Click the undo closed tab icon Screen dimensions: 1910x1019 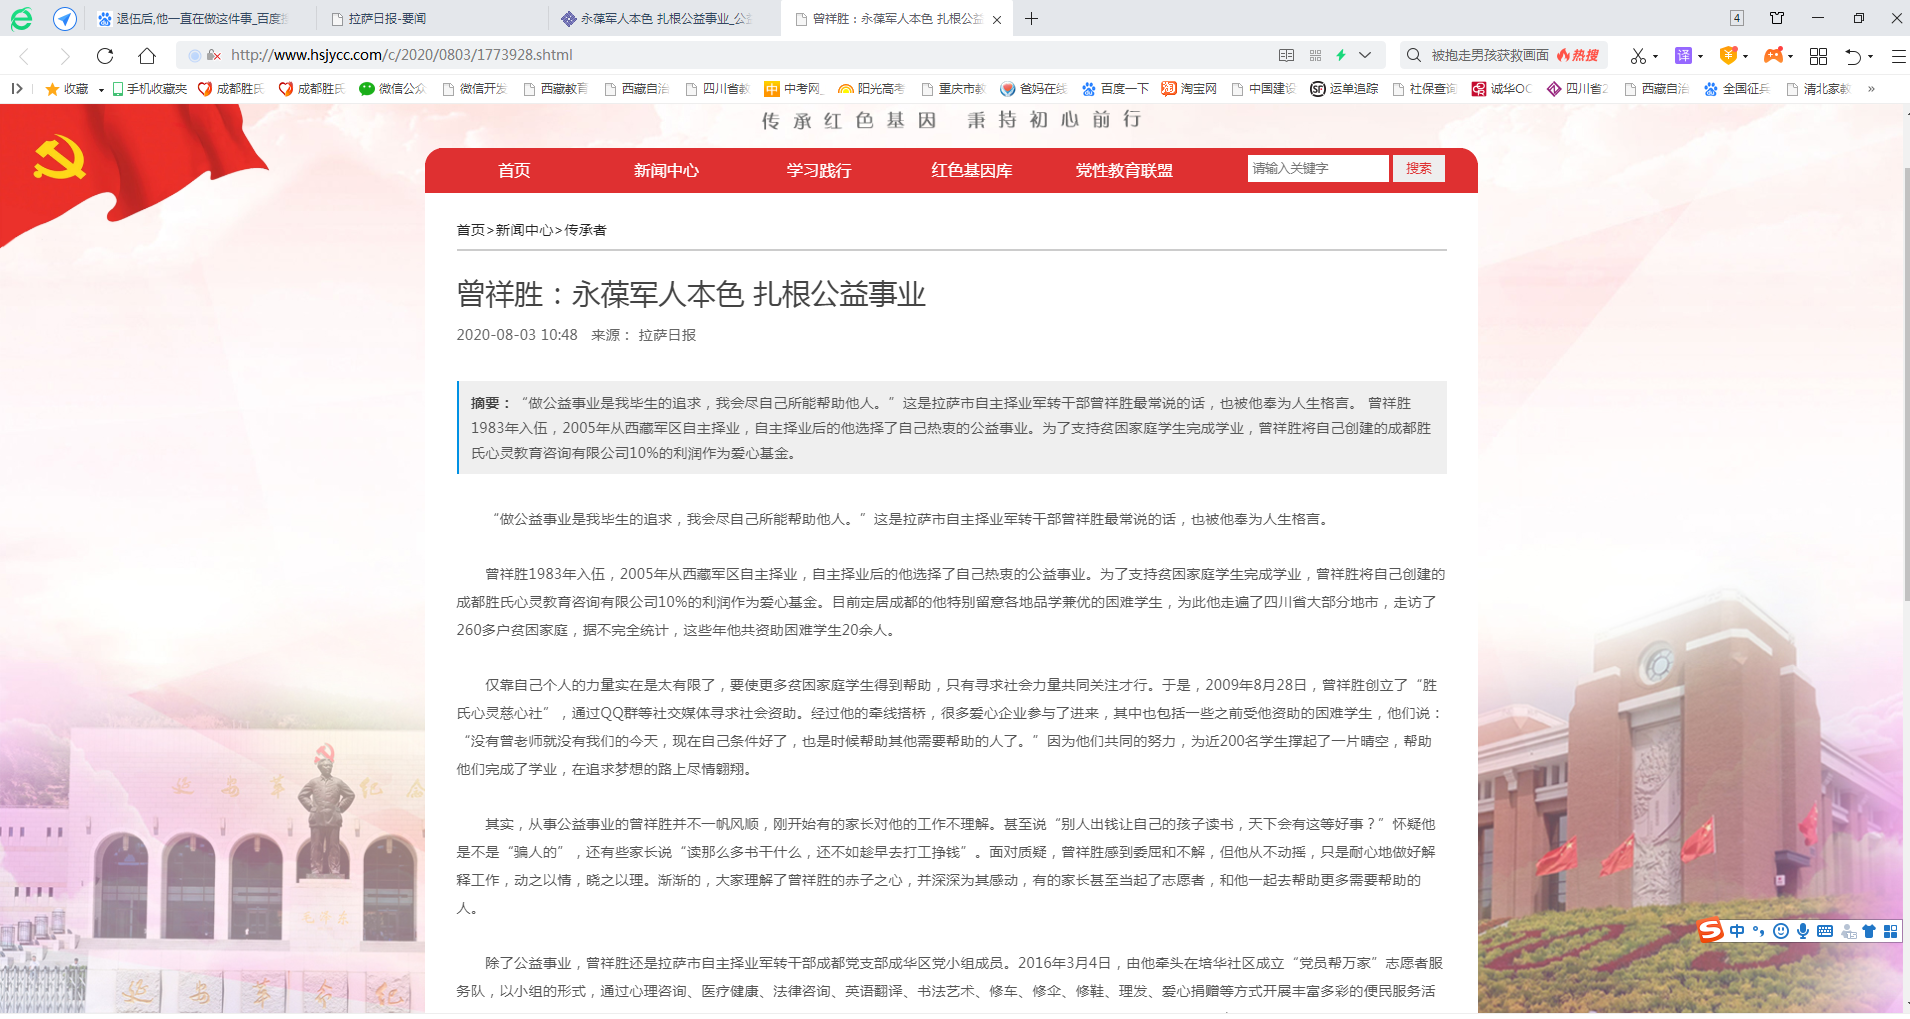1853,56
